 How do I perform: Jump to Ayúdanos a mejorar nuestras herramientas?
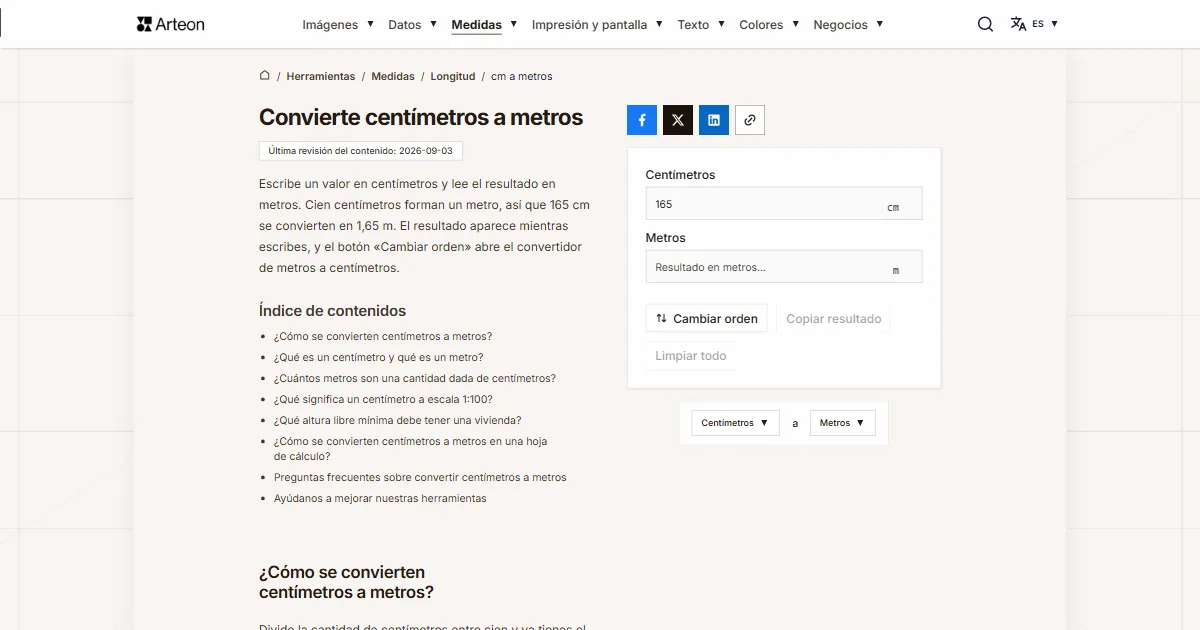(380, 498)
